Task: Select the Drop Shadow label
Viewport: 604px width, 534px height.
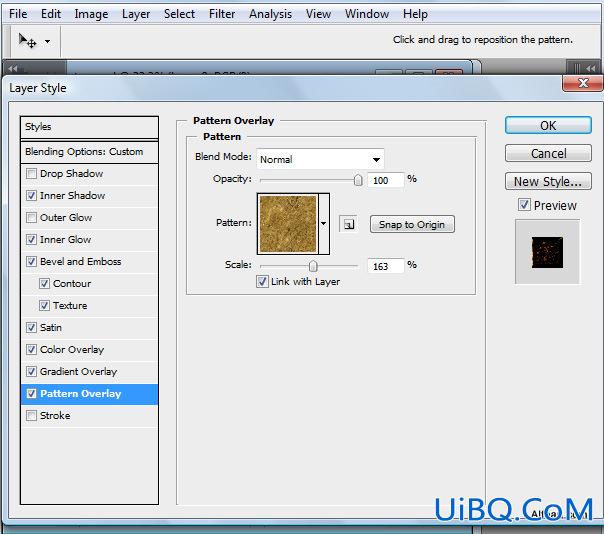Action: [x=72, y=174]
